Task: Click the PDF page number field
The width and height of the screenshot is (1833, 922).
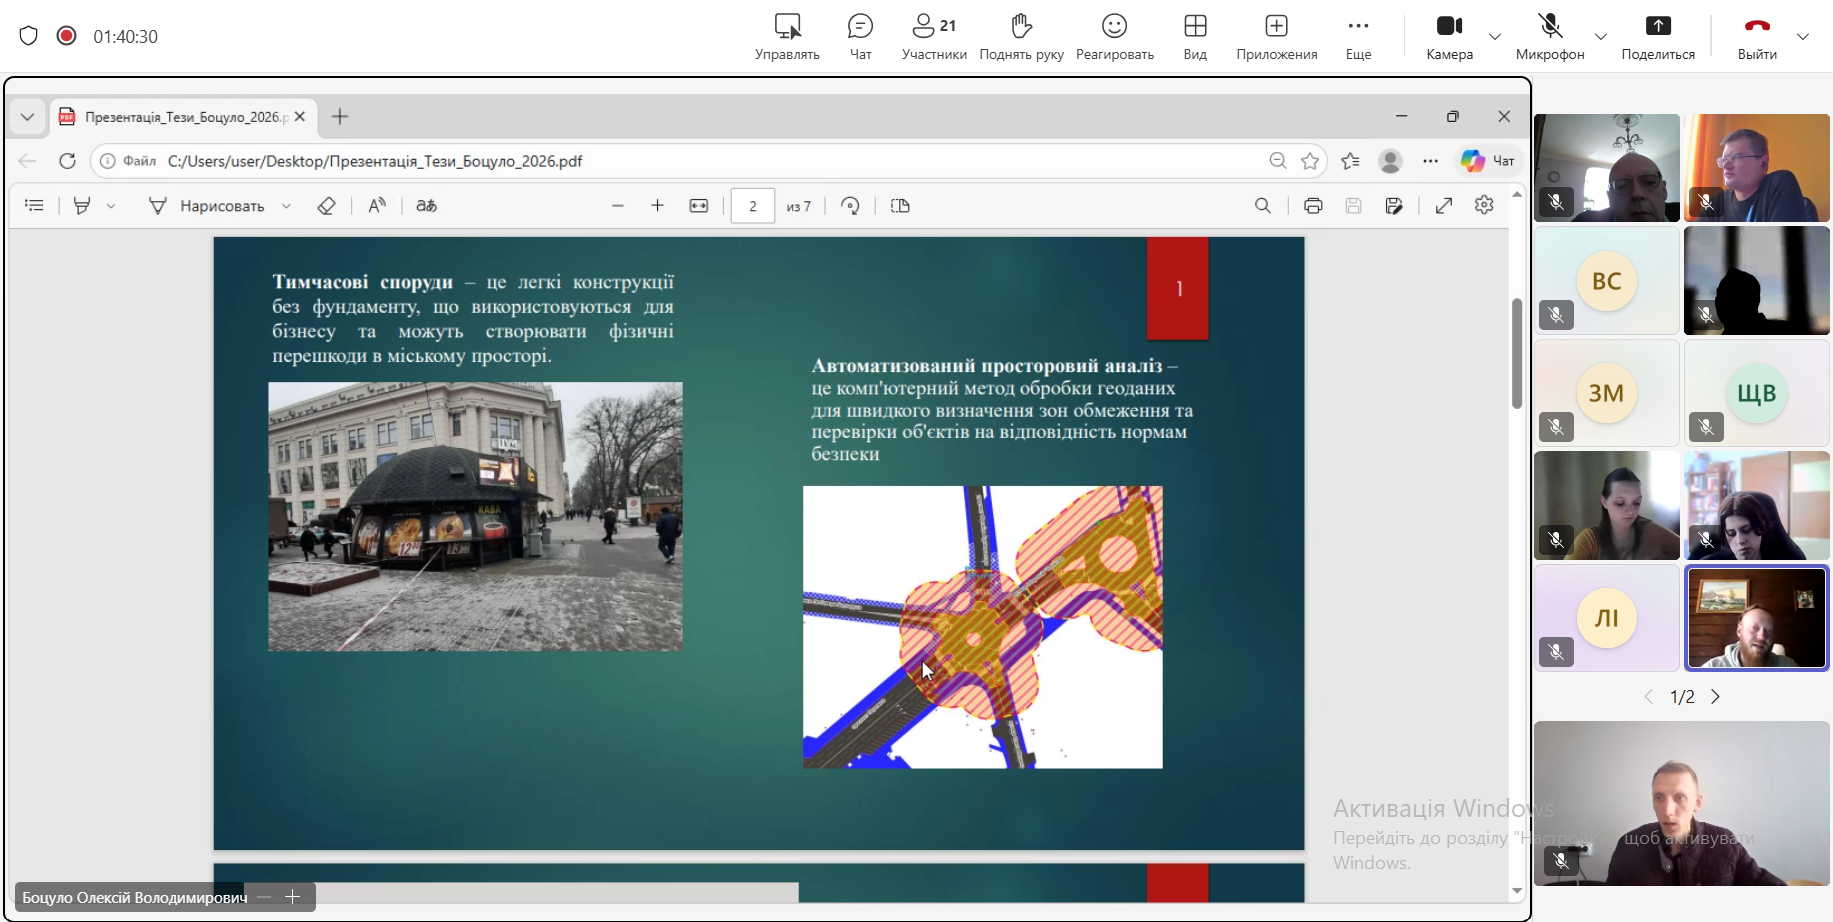Action: [752, 206]
